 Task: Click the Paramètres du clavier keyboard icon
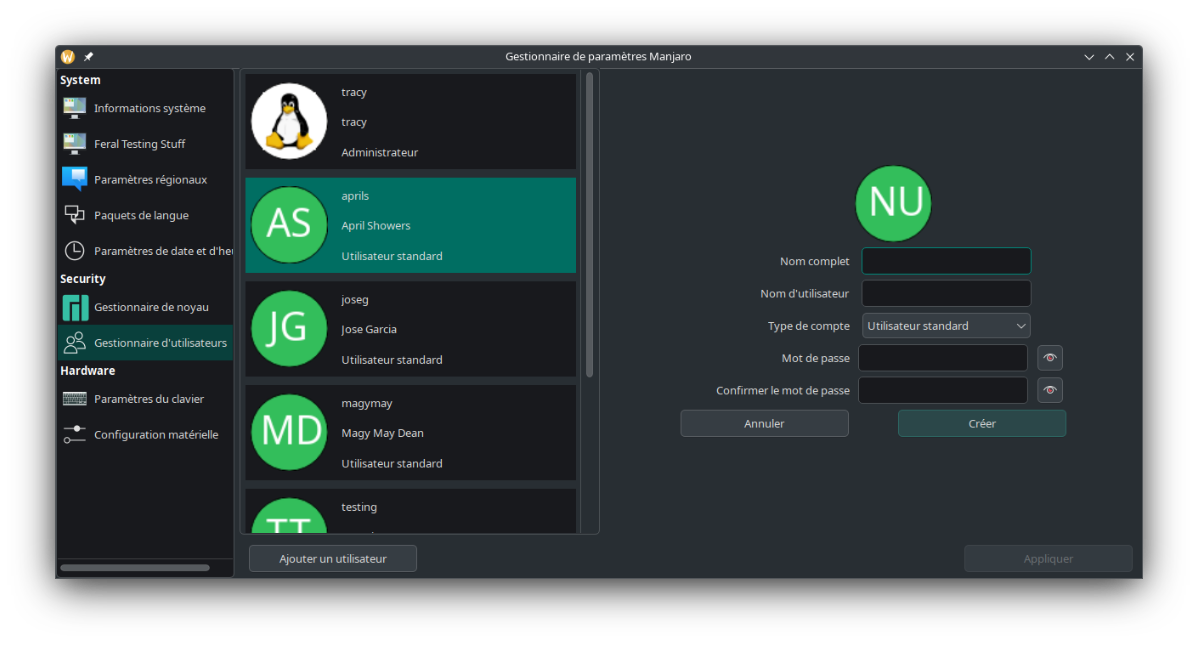pyautogui.click(x=74, y=399)
